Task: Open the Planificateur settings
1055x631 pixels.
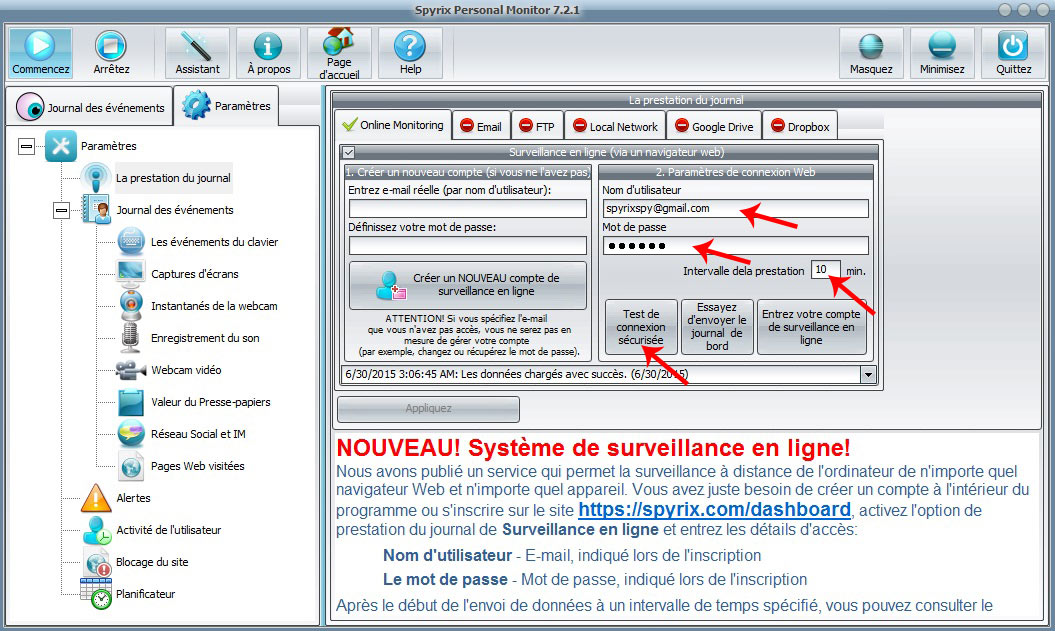Action: [x=145, y=594]
